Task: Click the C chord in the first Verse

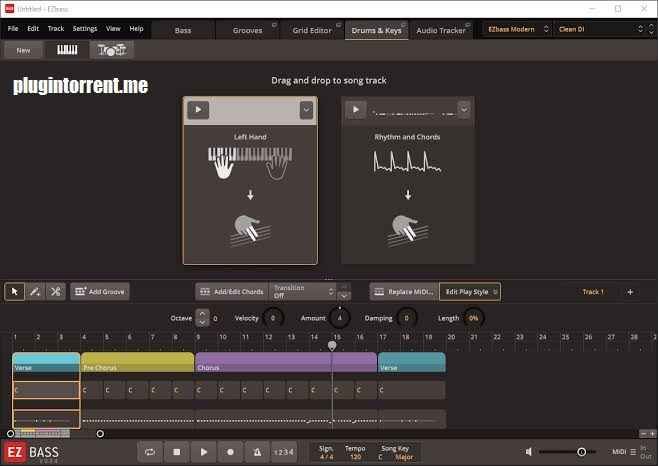Action: (x=46, y=390)
